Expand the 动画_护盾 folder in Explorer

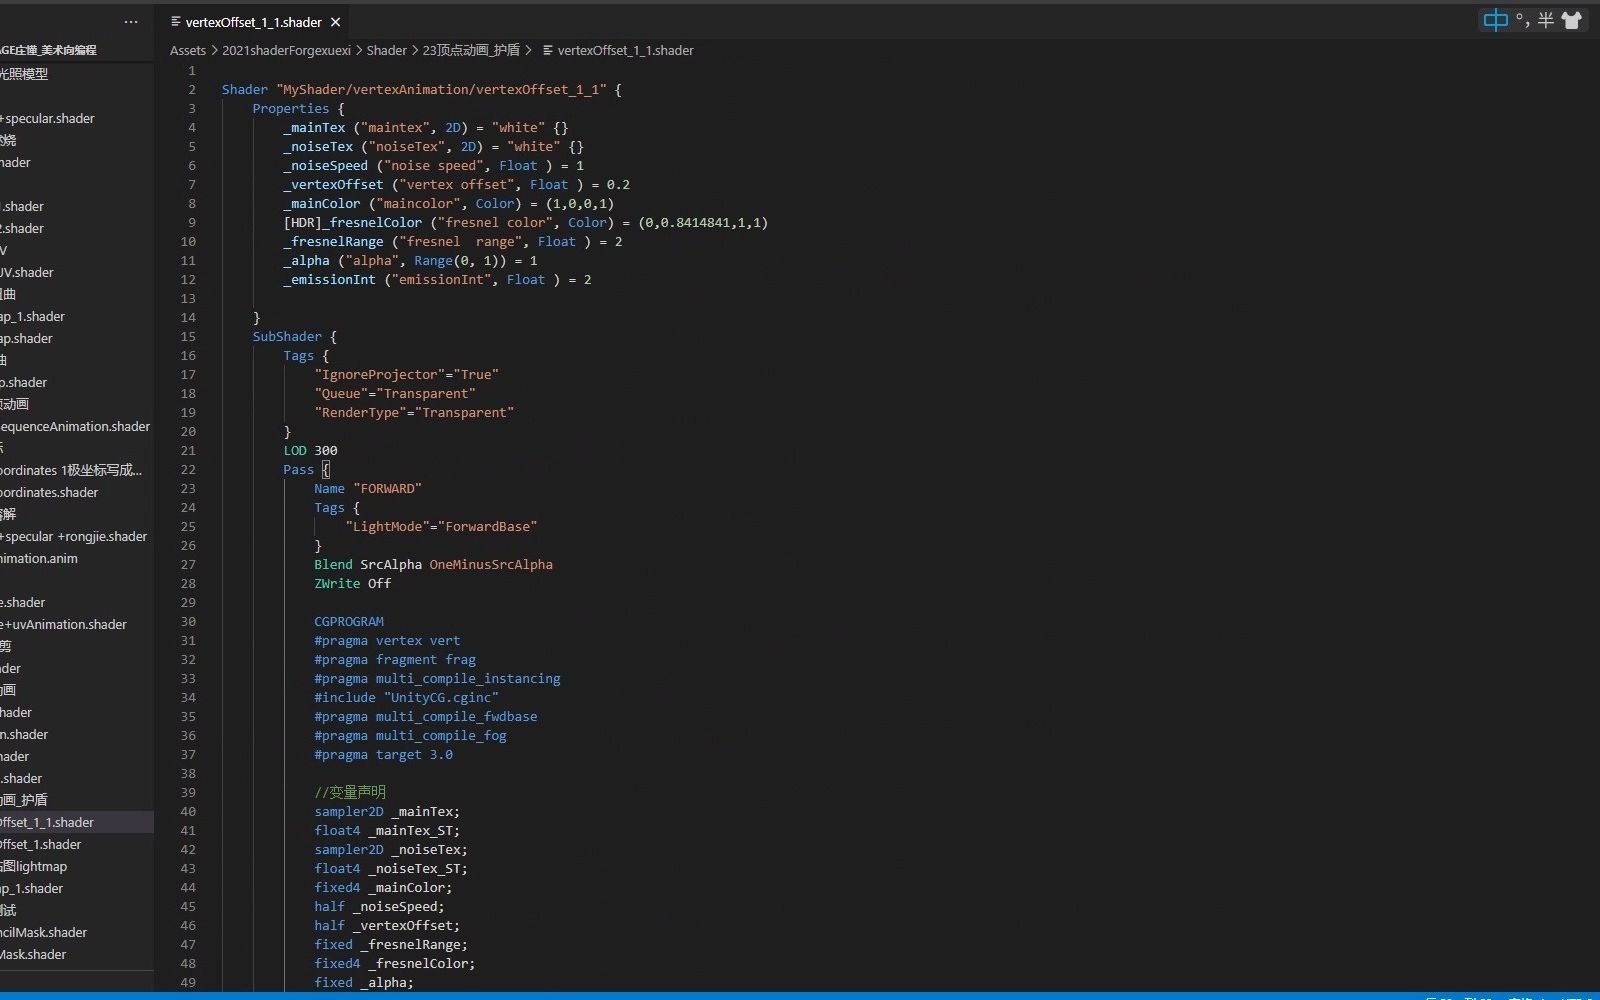point(24,800)
